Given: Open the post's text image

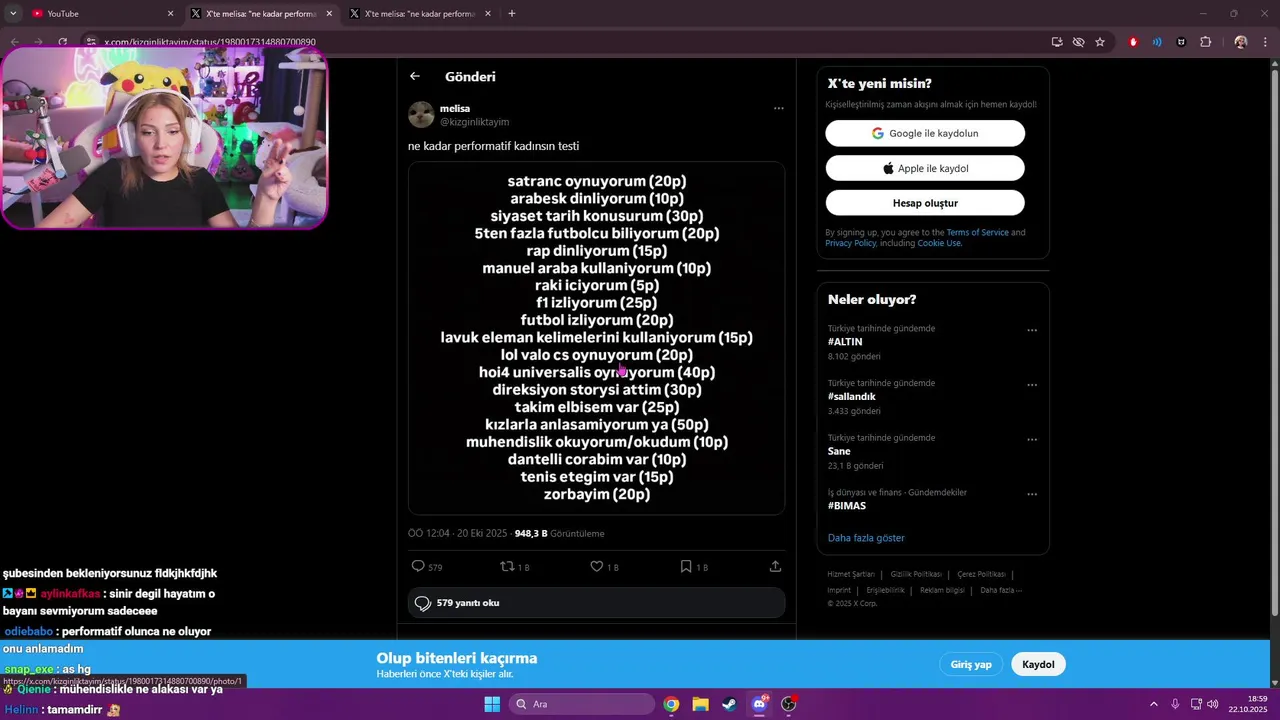Looking at the screenshot, I should point(596,338).
